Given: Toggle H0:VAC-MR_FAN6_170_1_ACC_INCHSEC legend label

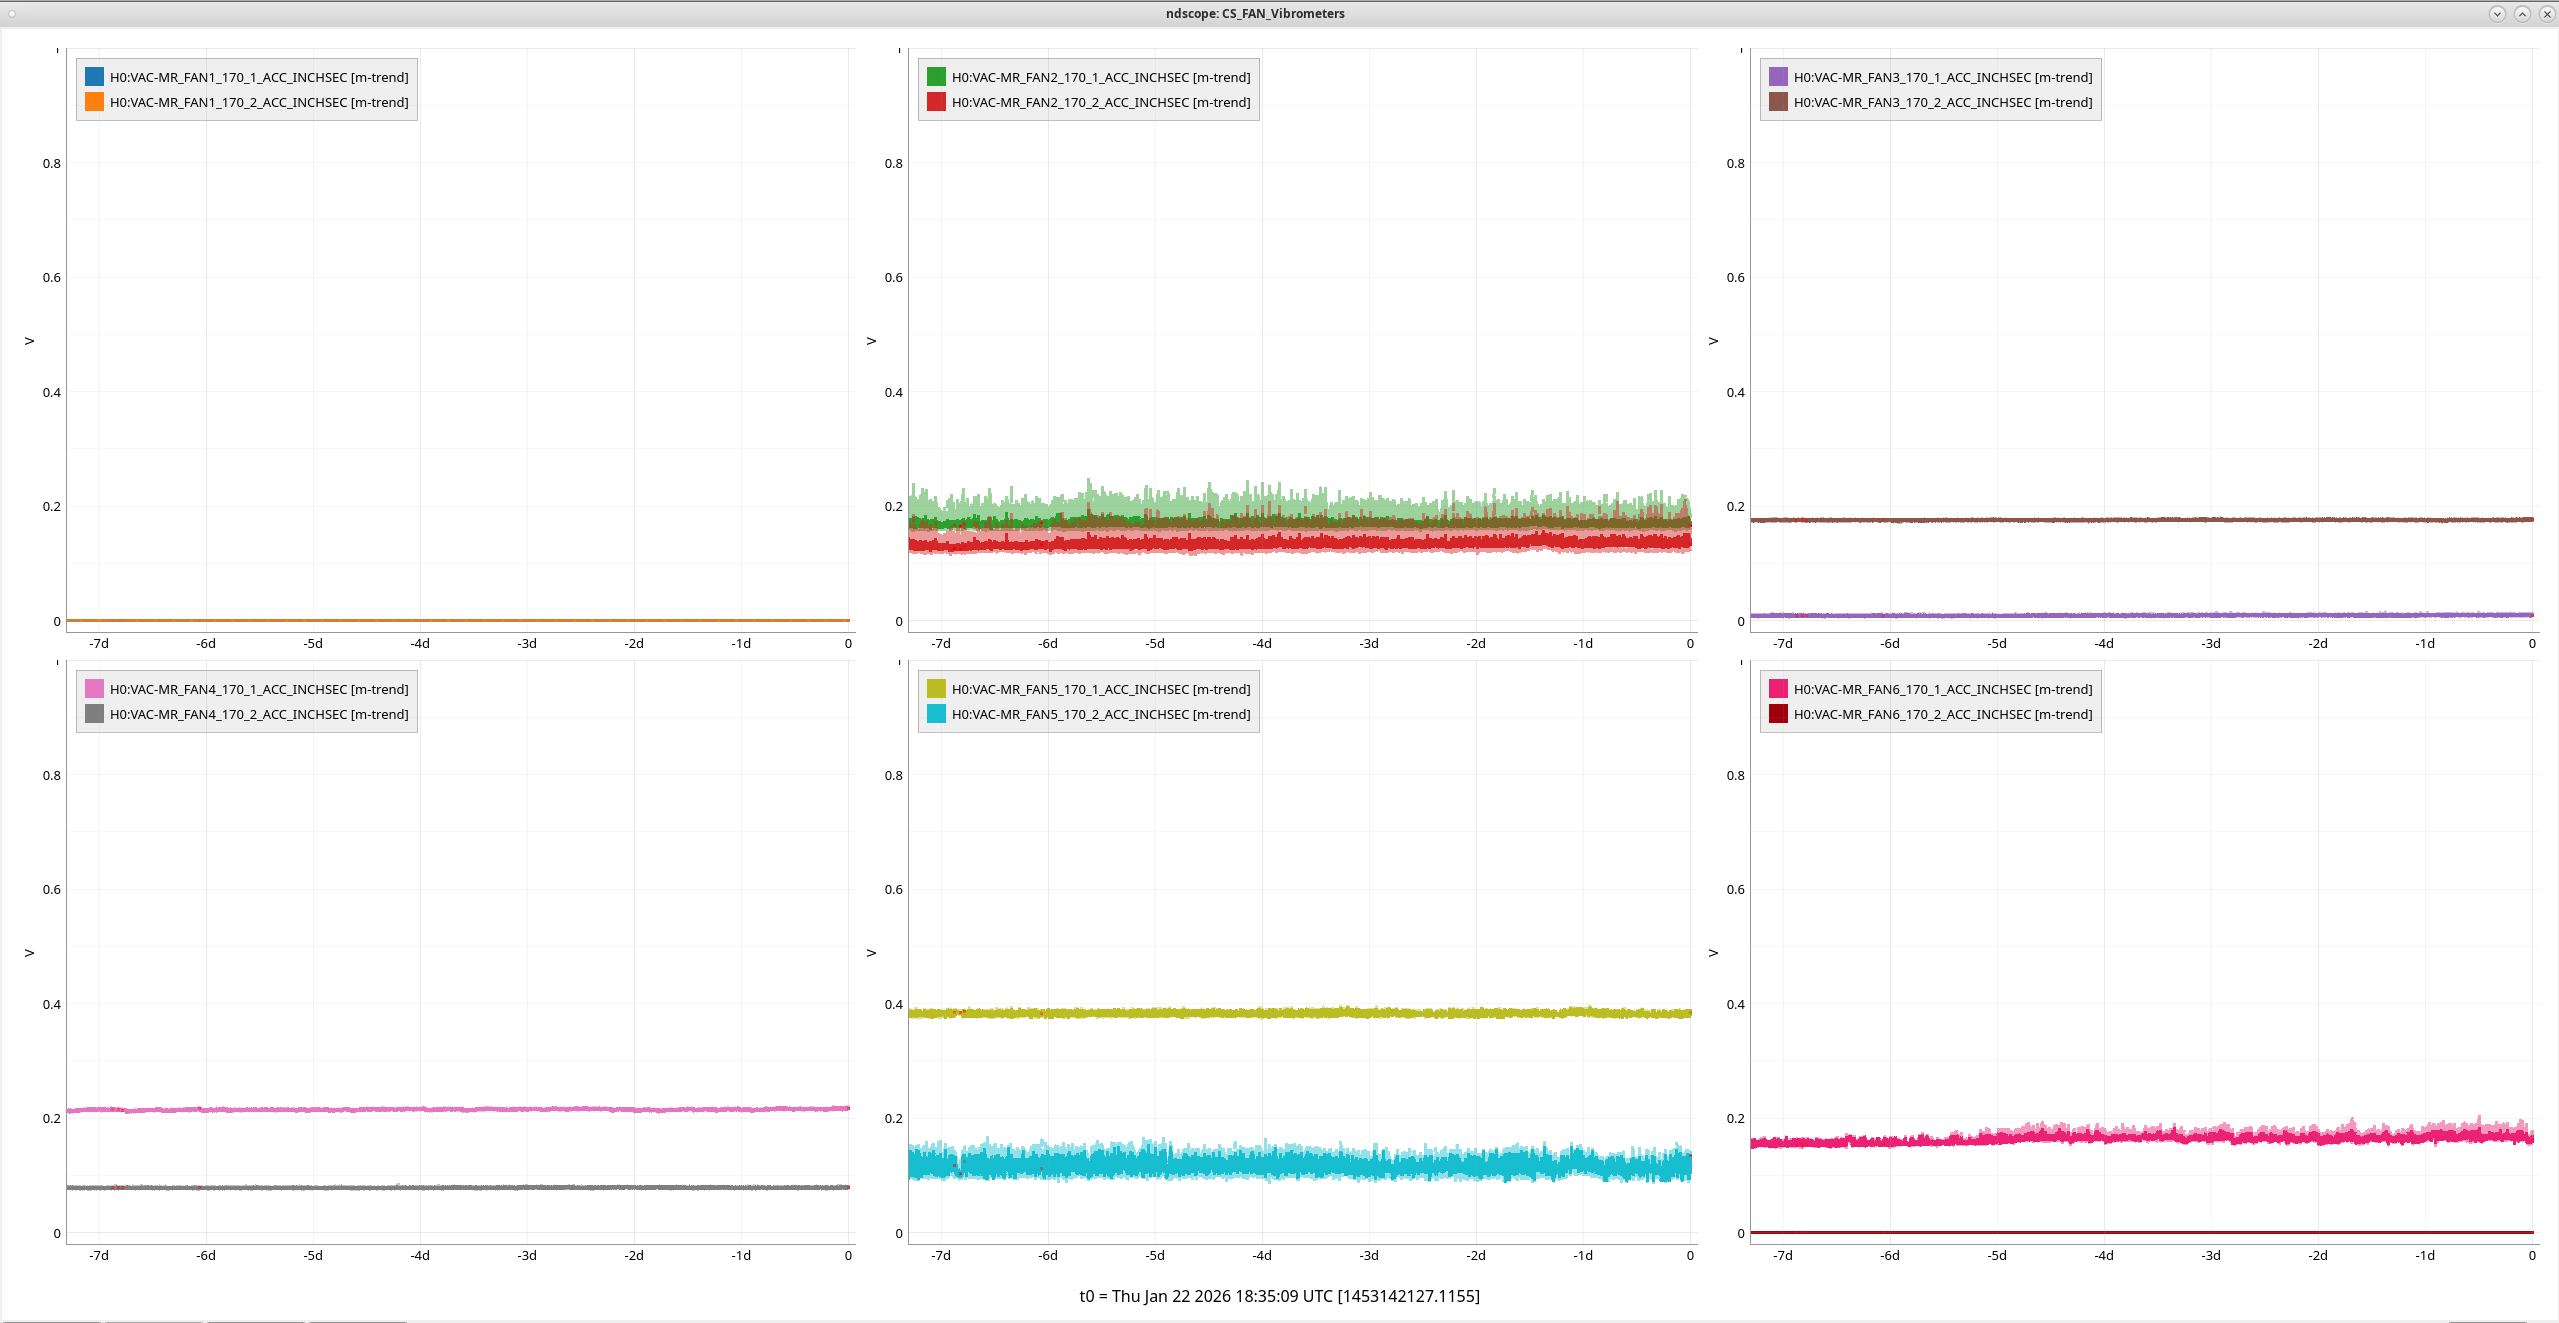Looking at the screenshot, I should 1943,689.
